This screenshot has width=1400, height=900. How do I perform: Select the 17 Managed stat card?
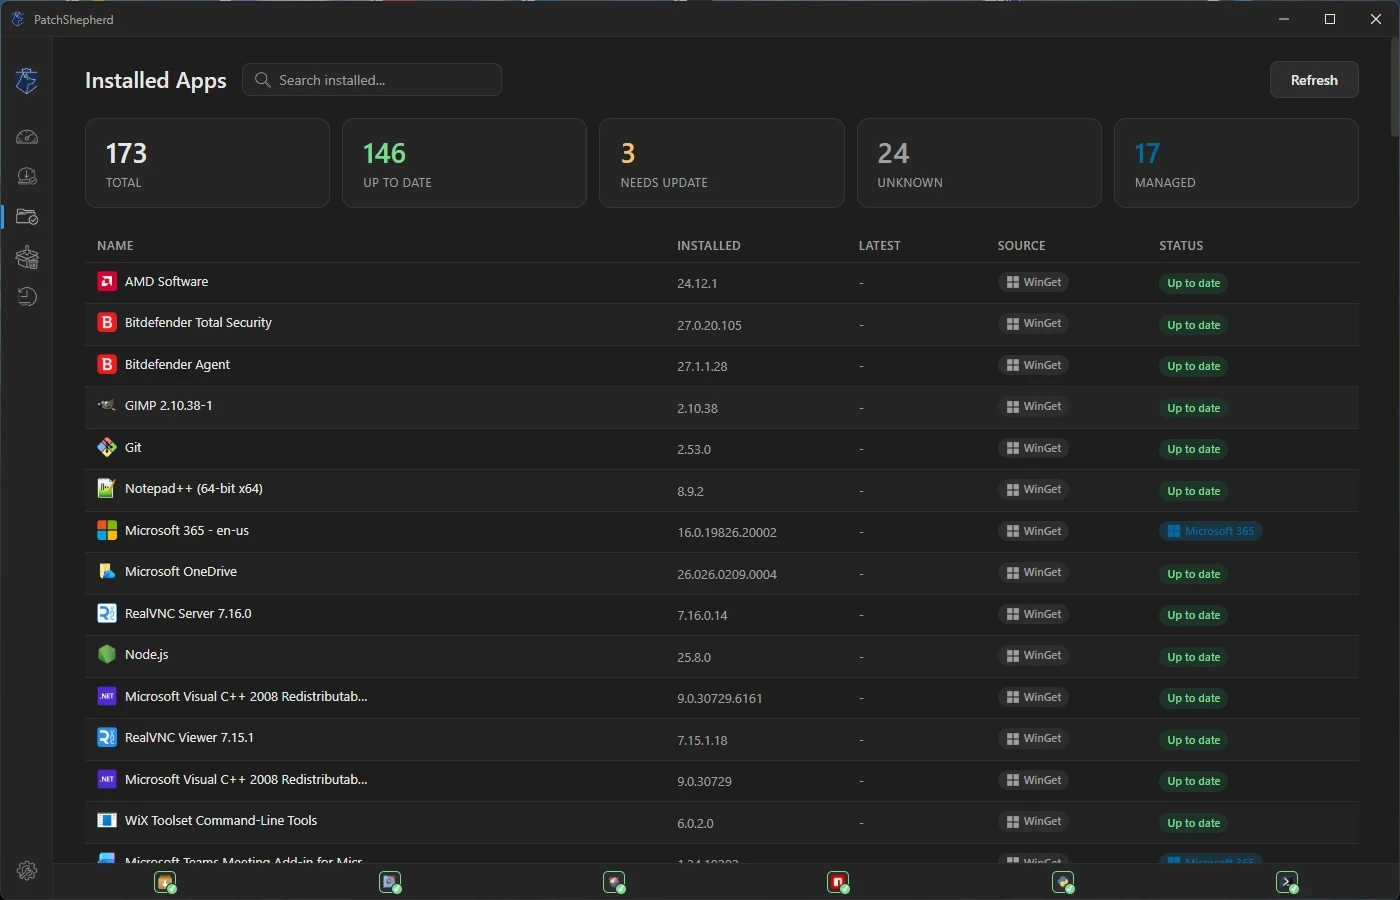pos(1236,163)
